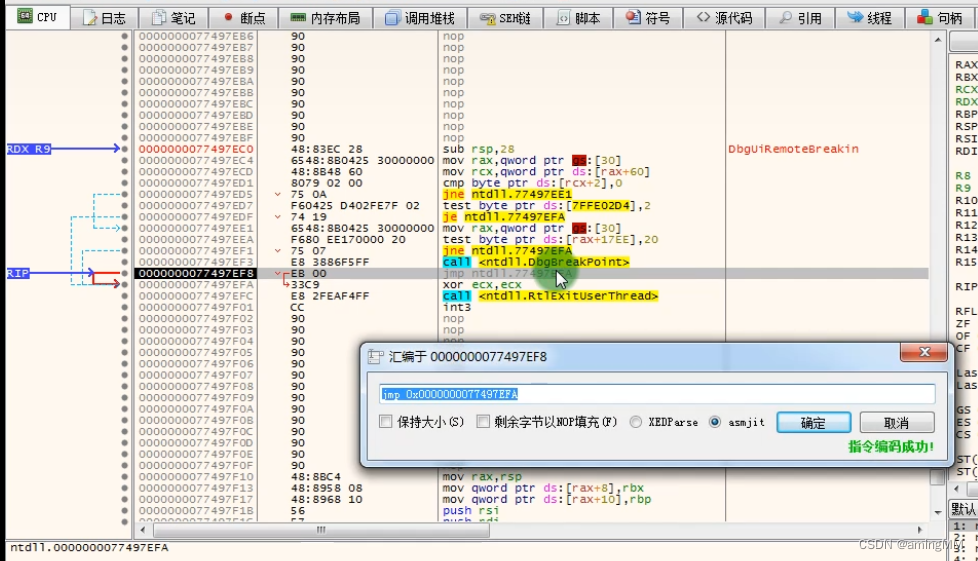Click the memory chip icon
The image size is (978, 561).
coord(298,18)
